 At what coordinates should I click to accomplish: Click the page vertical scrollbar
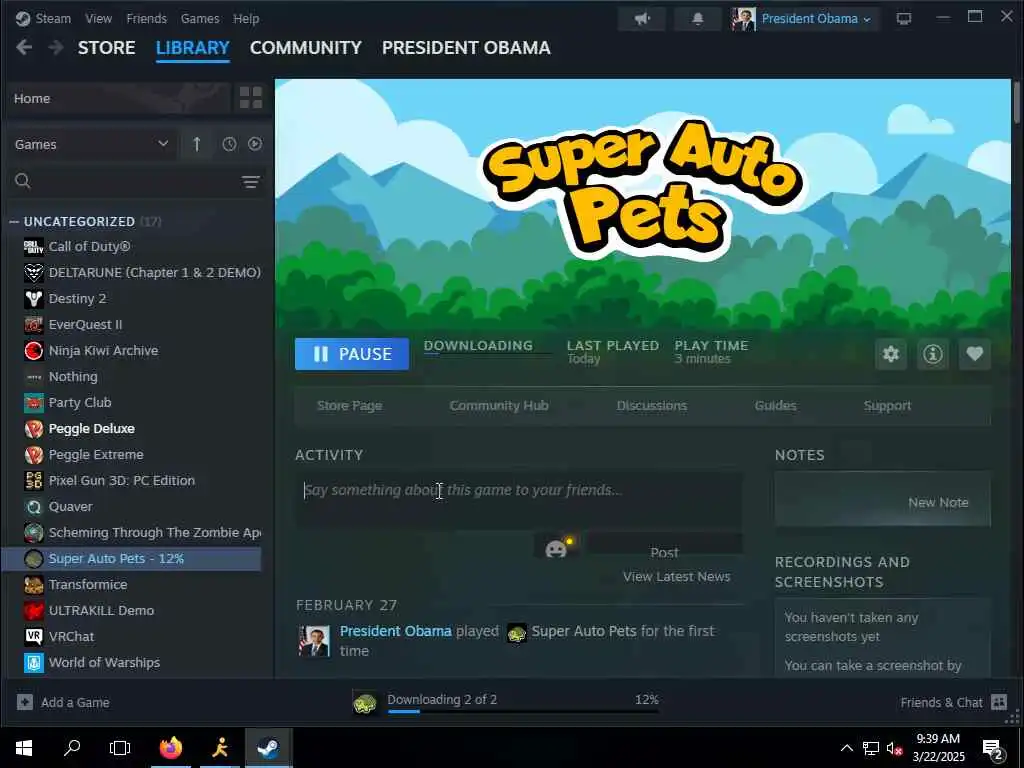tap(1016, 101)
